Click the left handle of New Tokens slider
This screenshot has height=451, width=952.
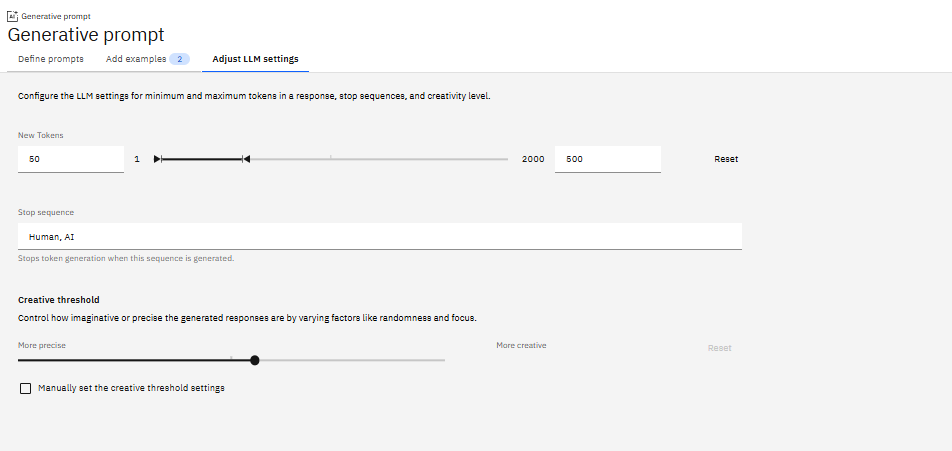pyautogui.click(x=158, y=159)
